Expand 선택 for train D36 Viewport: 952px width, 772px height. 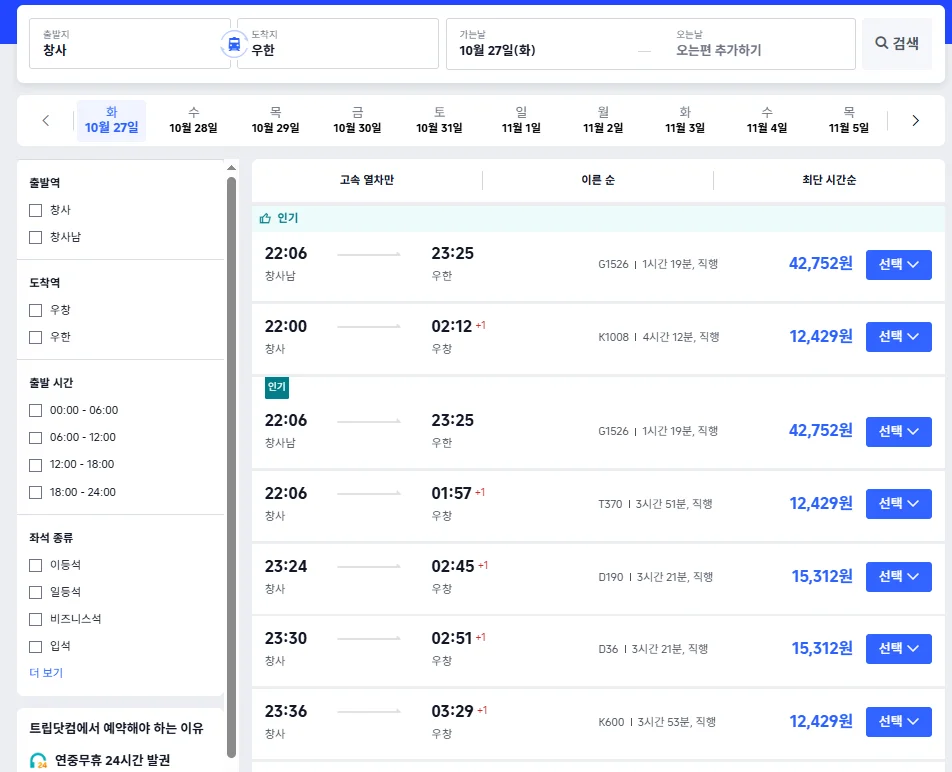click(899, 649)
